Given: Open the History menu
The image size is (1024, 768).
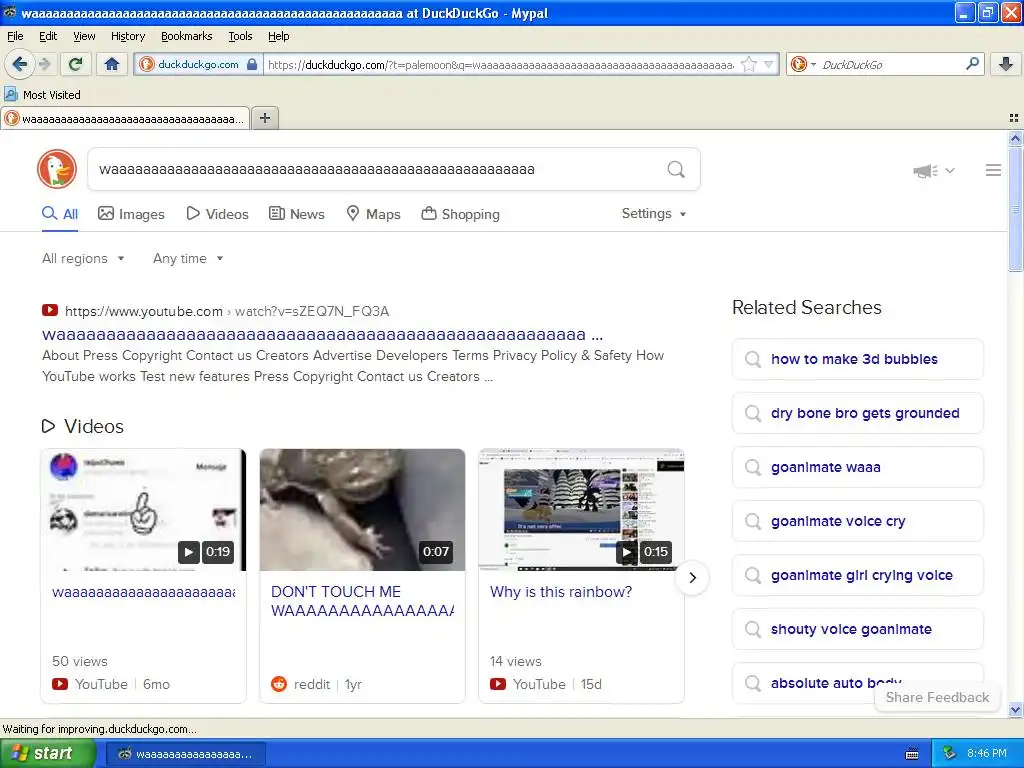Looking at the screenshot, I should coord(128,36).
